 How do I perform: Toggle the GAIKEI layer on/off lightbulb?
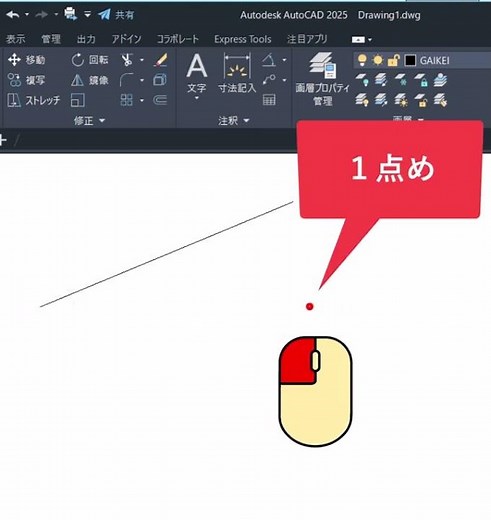point(362,60)
